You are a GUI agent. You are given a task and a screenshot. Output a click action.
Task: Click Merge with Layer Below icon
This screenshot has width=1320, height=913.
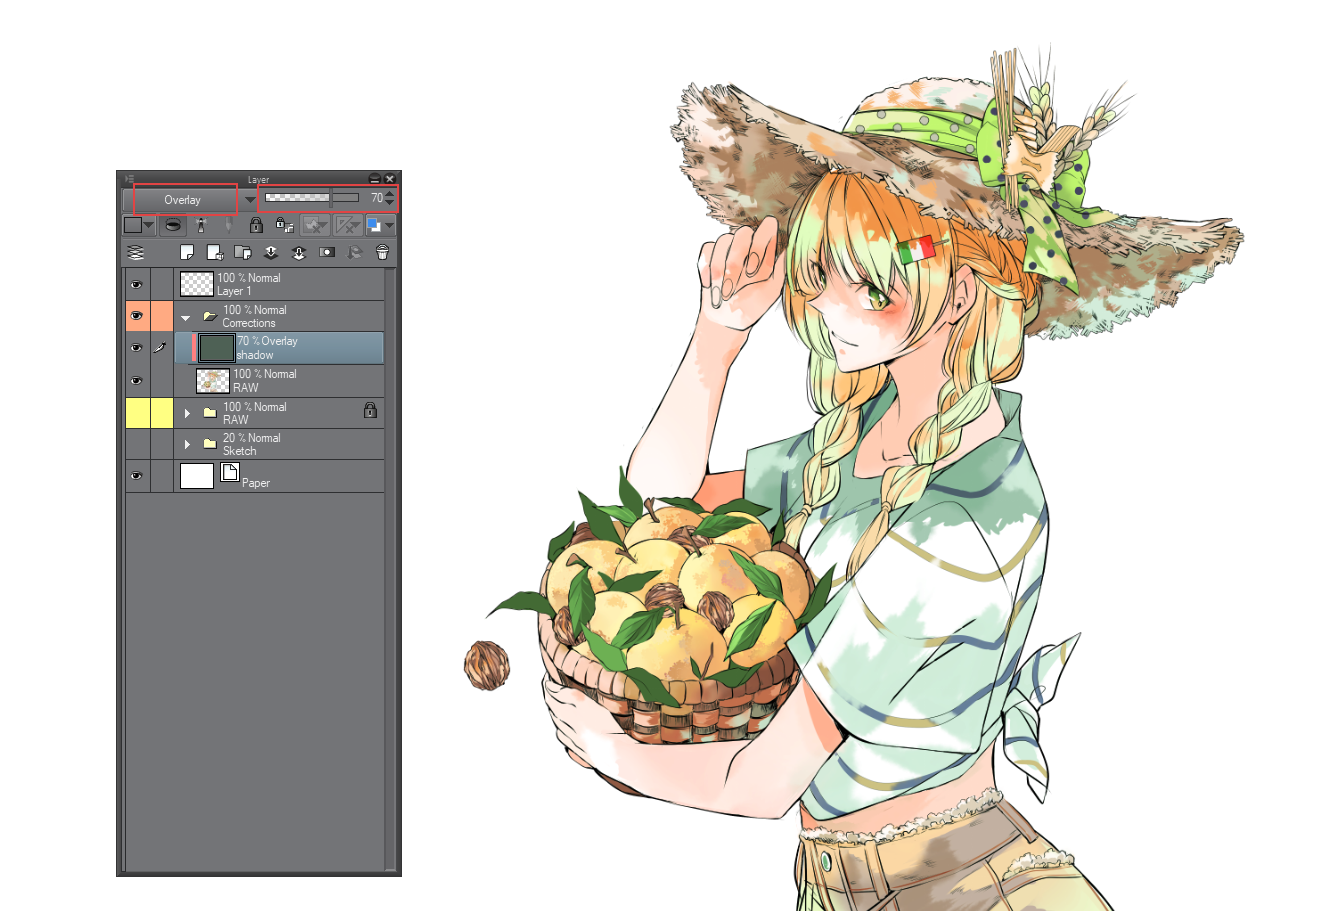point(298,253)
